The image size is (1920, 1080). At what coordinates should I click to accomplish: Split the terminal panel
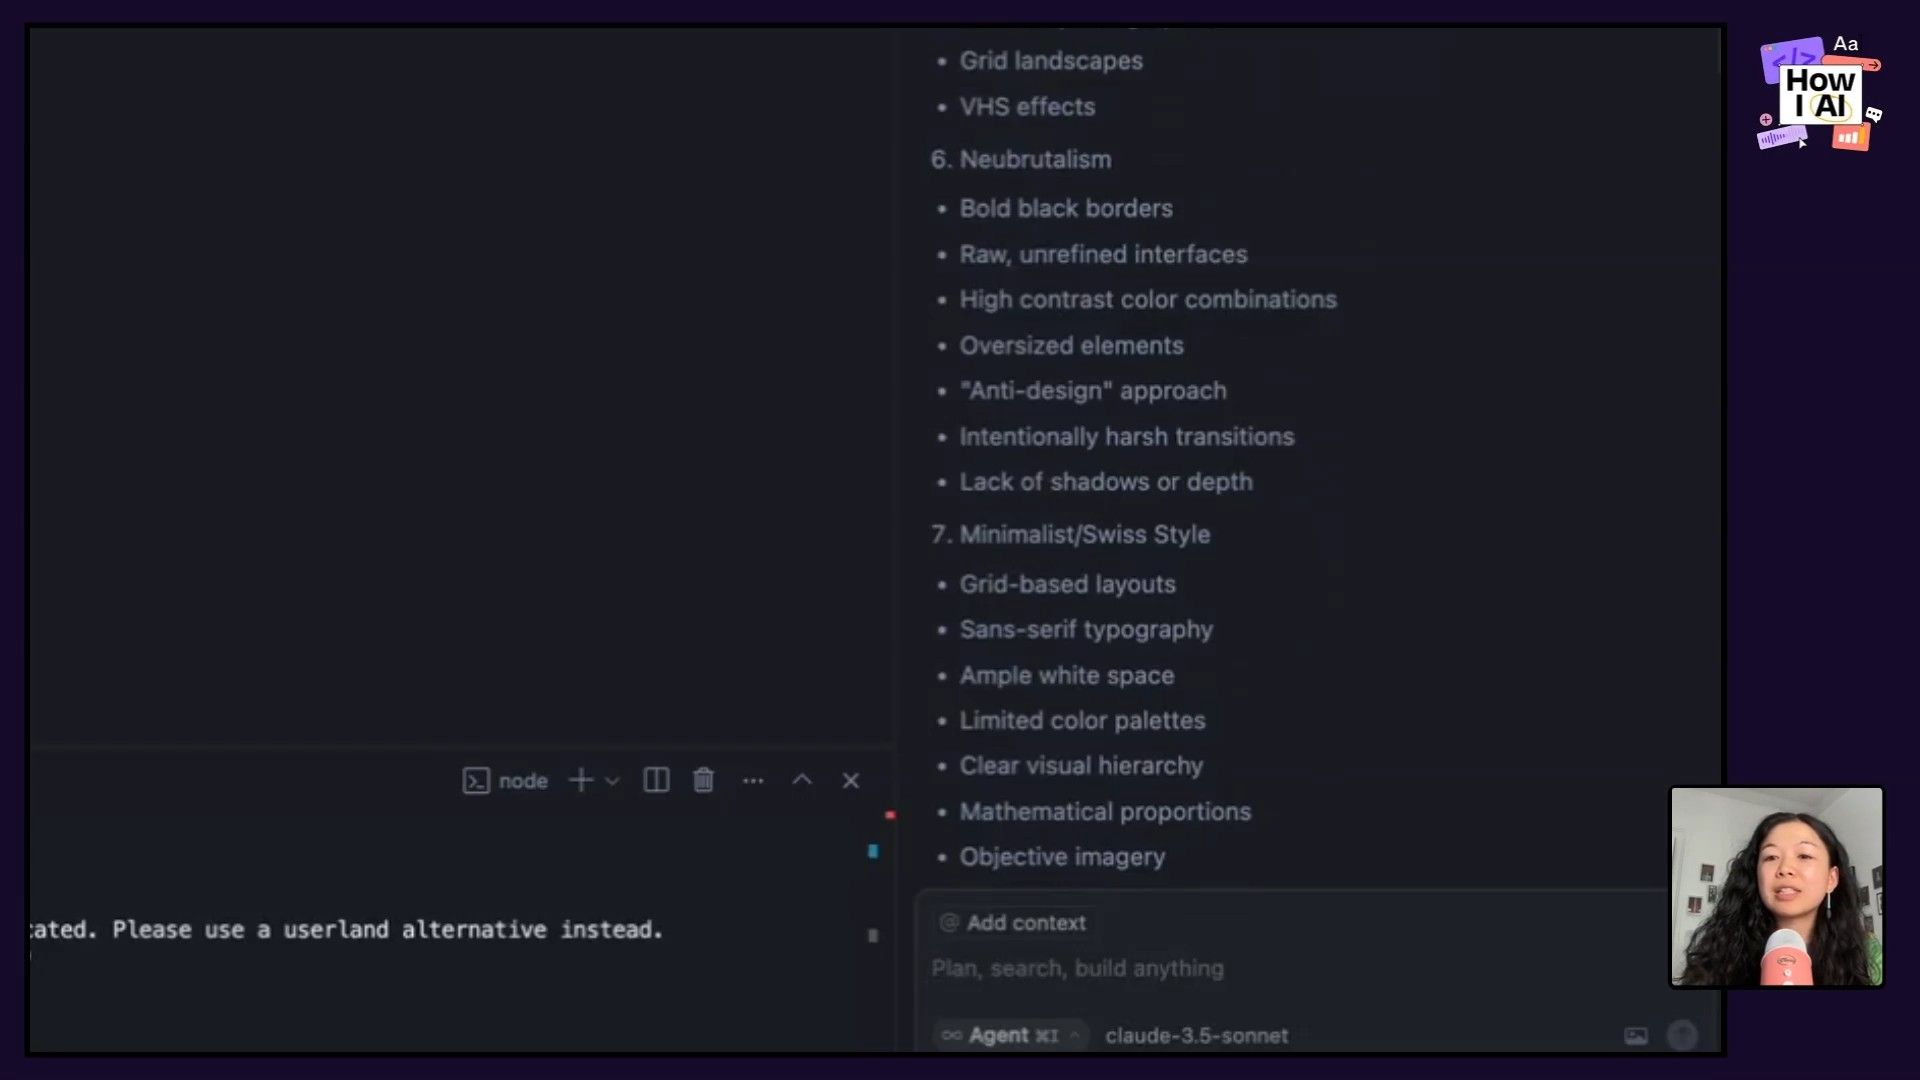point(656,780)
